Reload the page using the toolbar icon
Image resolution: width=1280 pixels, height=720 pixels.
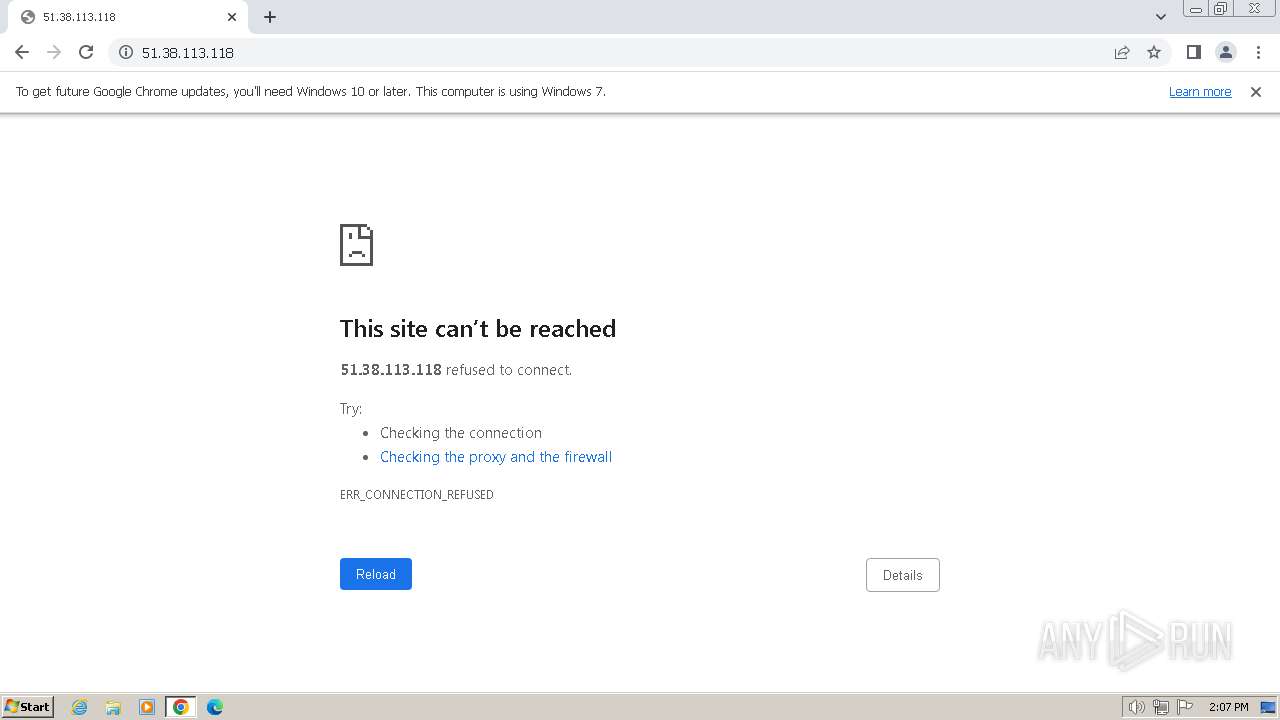[86, 52]
